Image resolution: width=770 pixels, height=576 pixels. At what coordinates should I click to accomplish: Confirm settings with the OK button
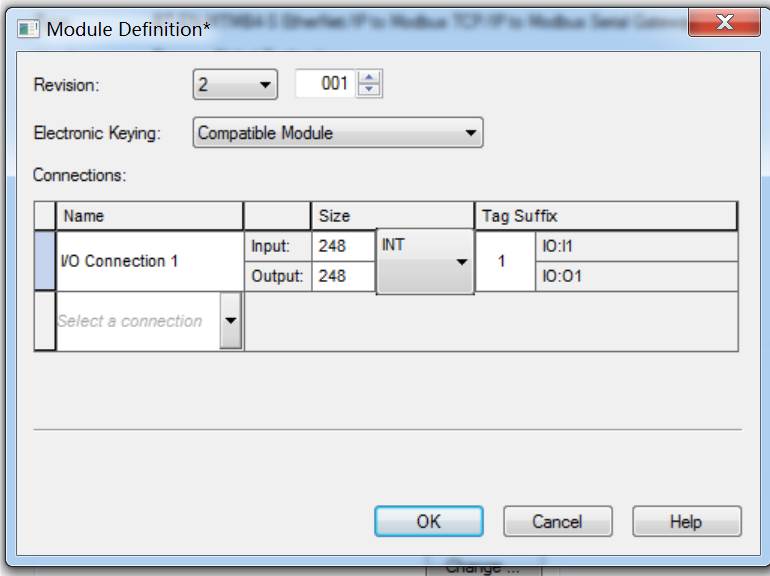click(x=429, y=521)
